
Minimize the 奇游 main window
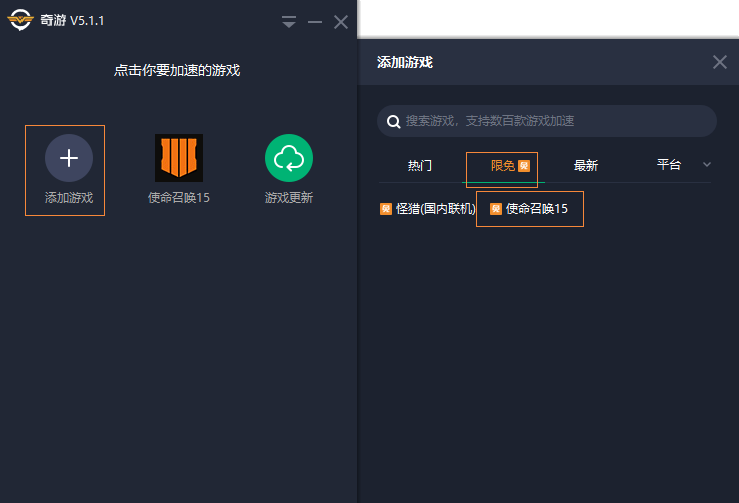(315, 22)
